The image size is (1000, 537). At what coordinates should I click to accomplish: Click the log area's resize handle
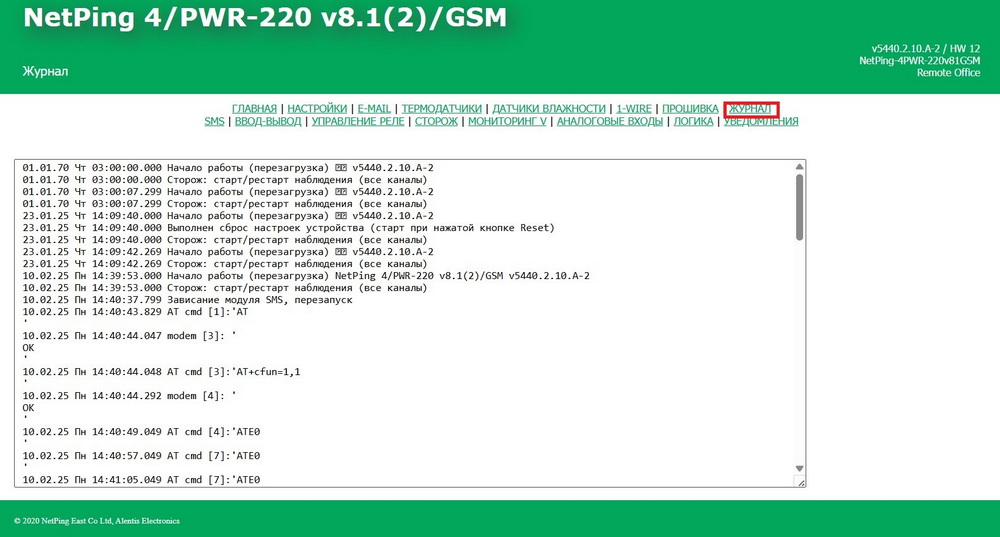[x=799, y=482]
